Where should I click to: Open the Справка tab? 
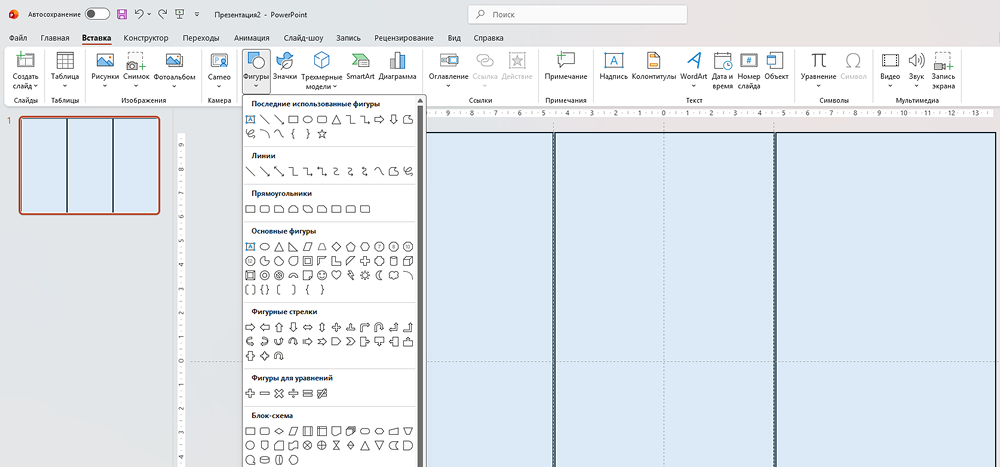(x=489, y=38)
